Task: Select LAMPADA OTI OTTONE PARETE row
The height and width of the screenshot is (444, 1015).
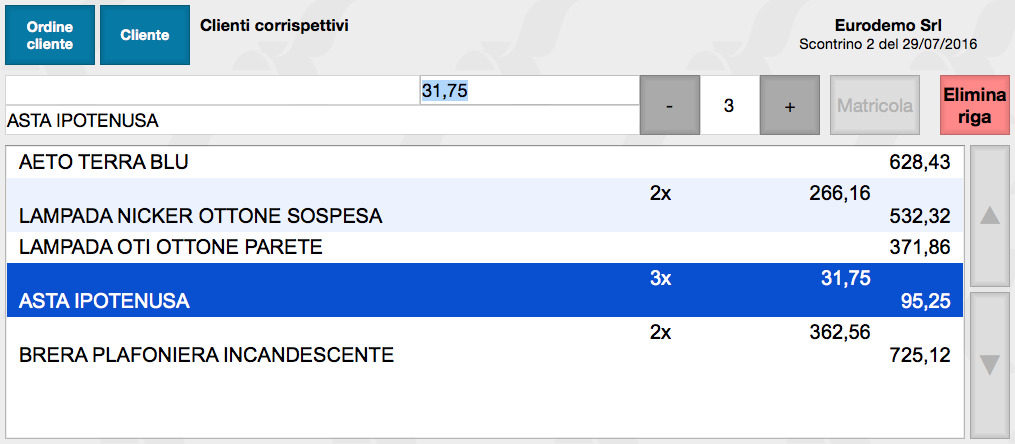Action: click(x=484, y=247)
